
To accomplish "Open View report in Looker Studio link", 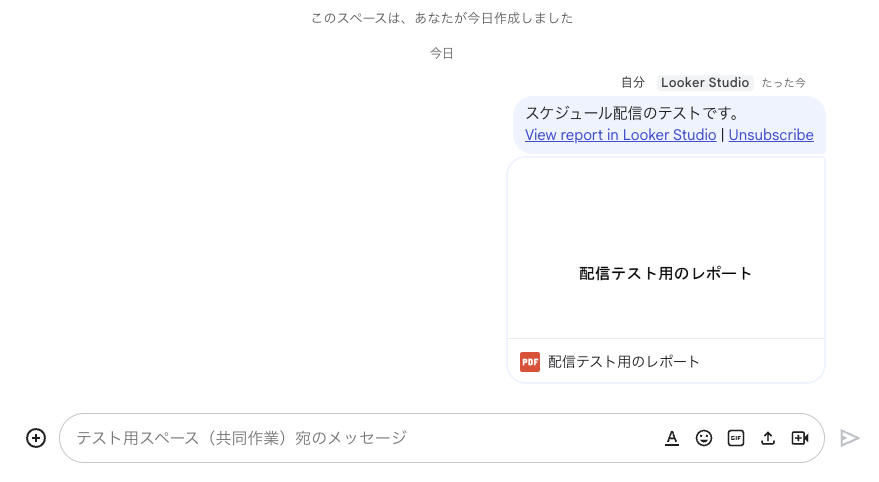I will 620,135.
